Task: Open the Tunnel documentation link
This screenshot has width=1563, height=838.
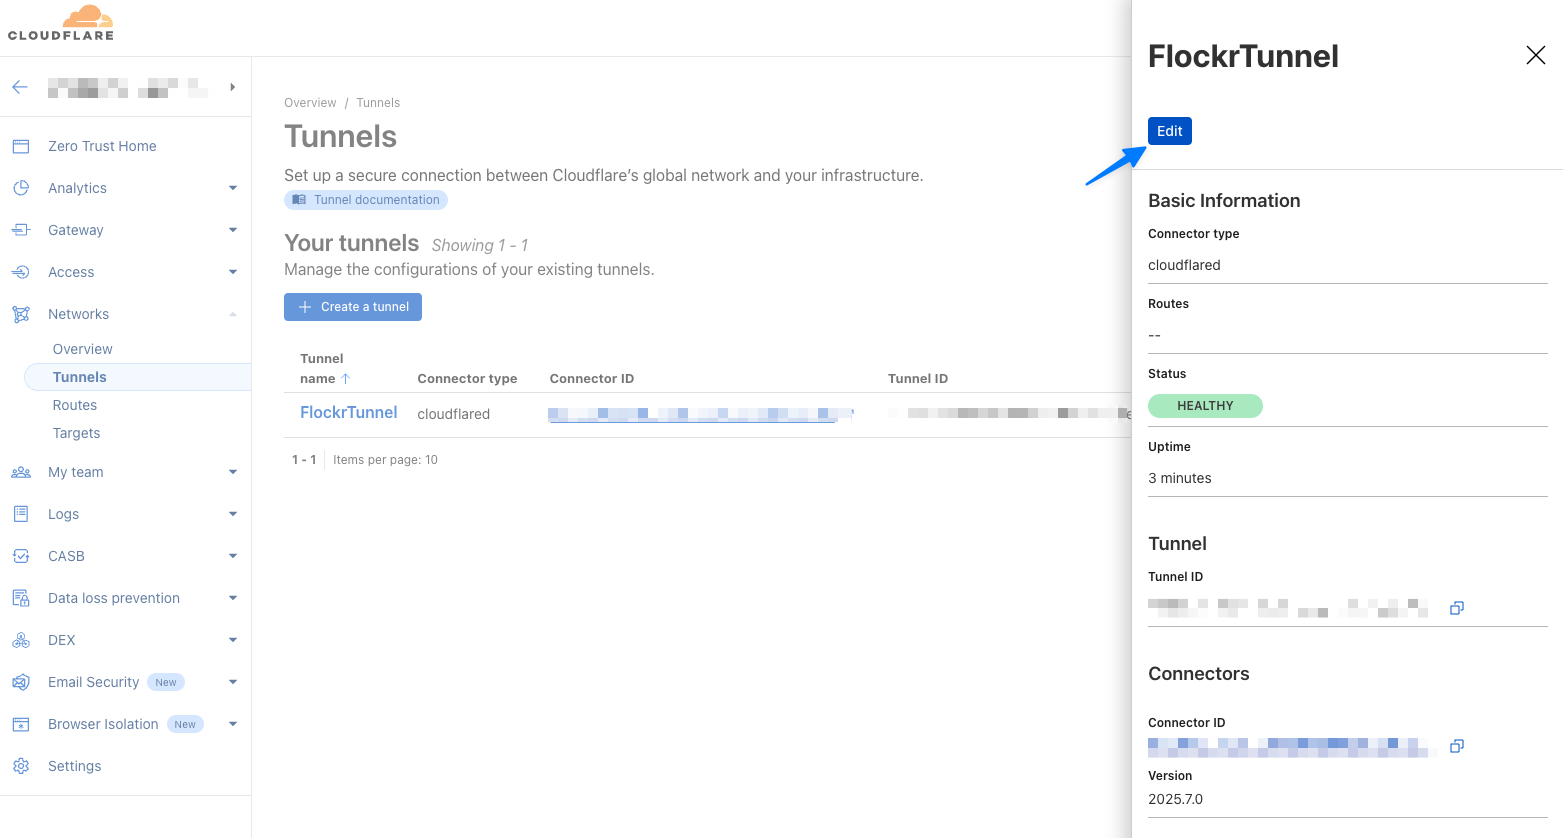Action: [366, 200]
